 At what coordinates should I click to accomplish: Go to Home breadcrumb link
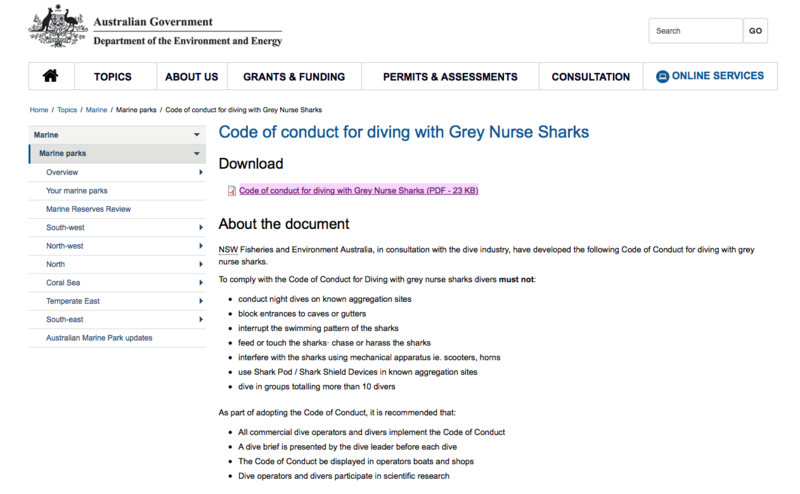(x=39, y=110)
